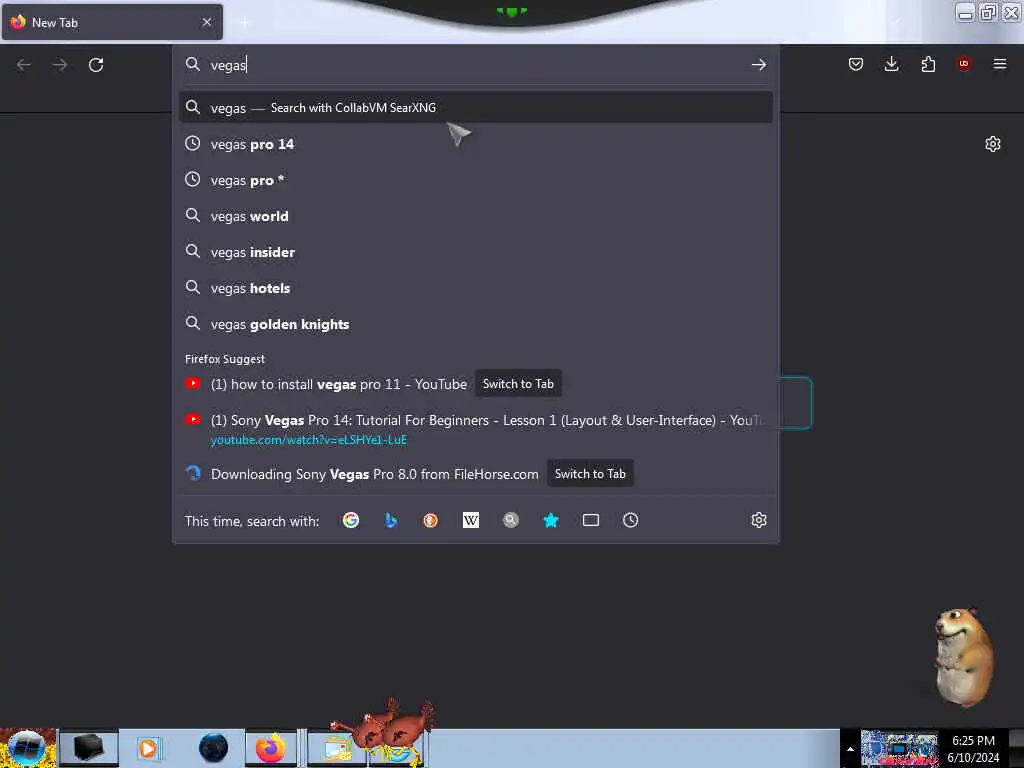Open the Firefox hamburger menu
1024x768 pixels.
pyautogui.click(x=999, y=63)
